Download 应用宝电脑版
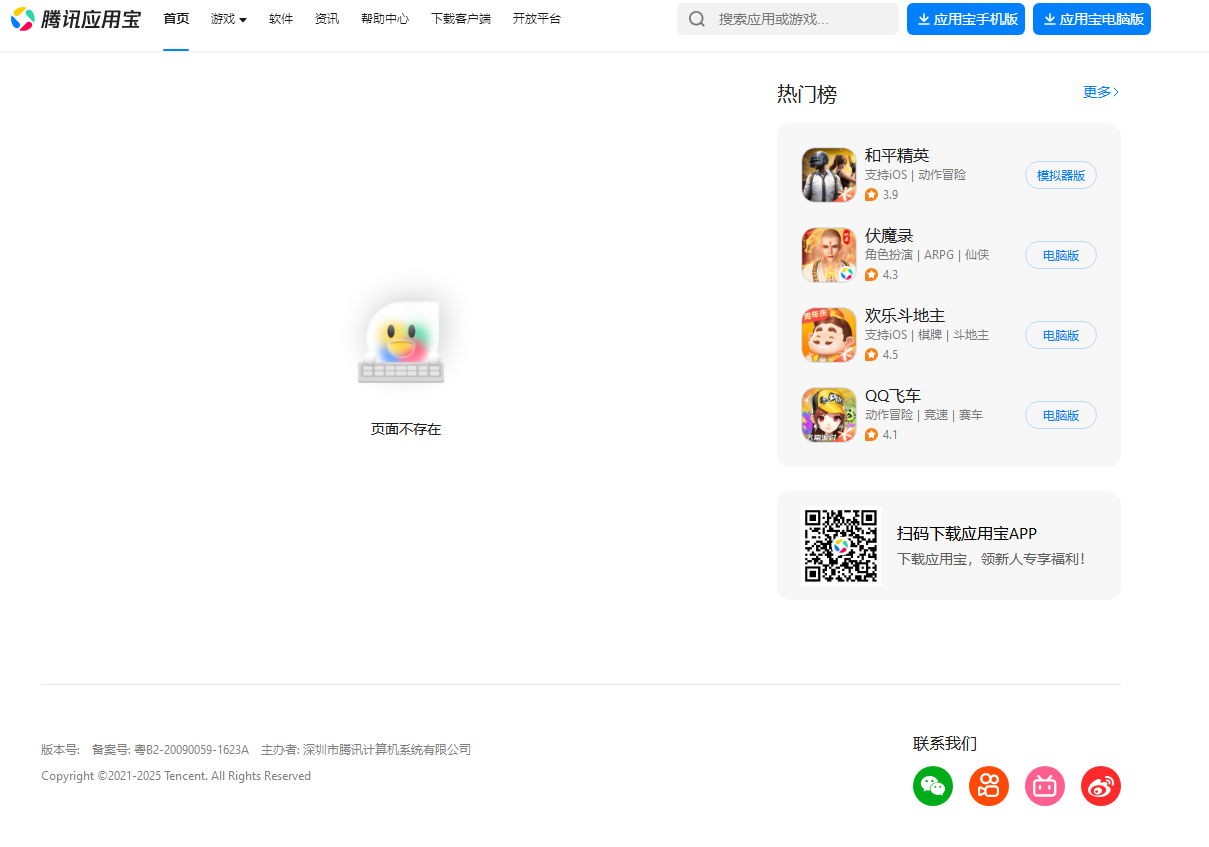The width and height of the screenshot is (1209, 847). 1091,19
